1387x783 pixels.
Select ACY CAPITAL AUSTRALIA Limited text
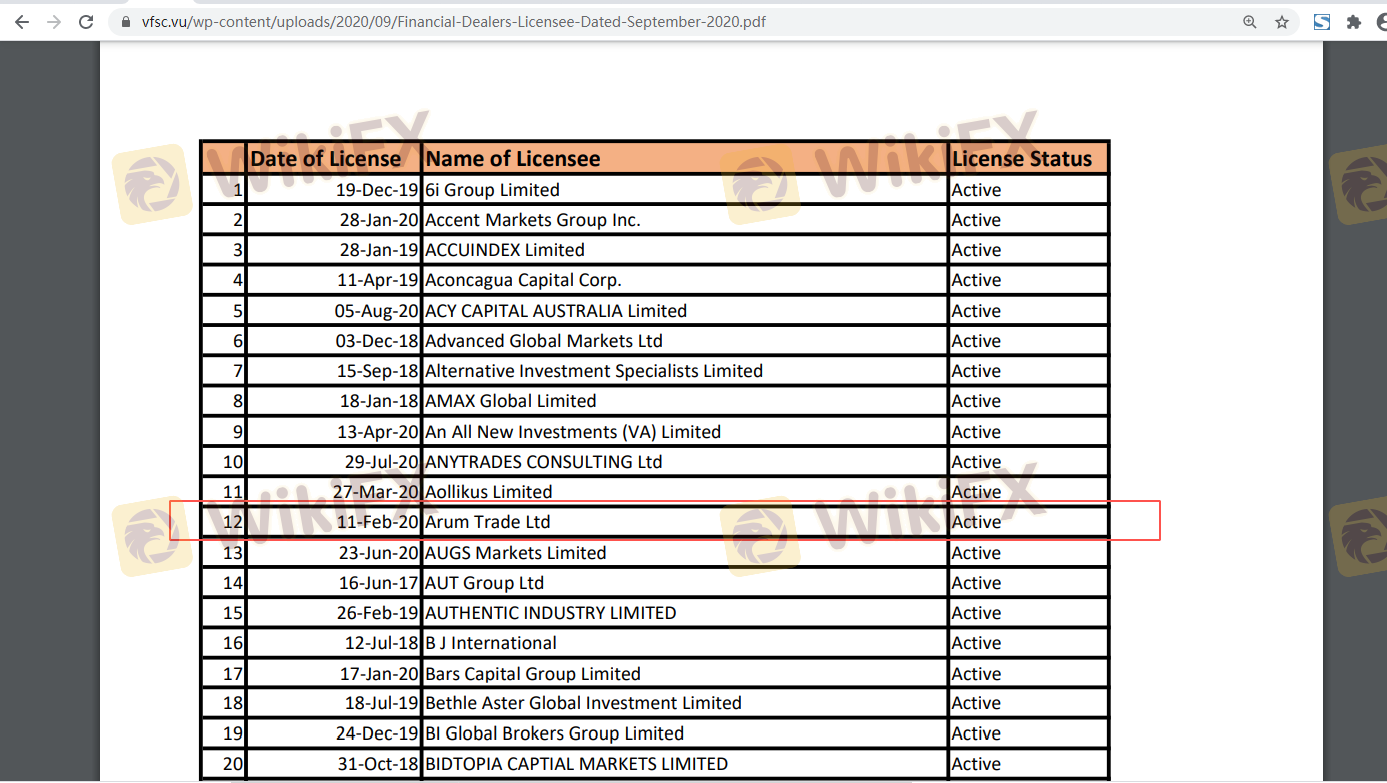point(556,311)
